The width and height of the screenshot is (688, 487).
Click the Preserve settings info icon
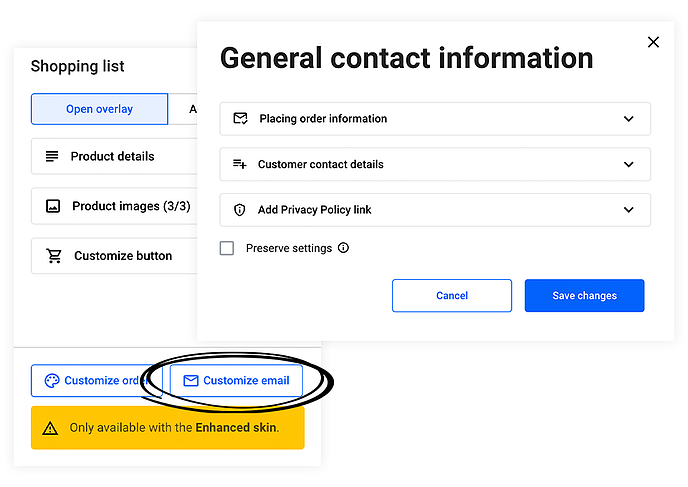(x=344, y=248)
